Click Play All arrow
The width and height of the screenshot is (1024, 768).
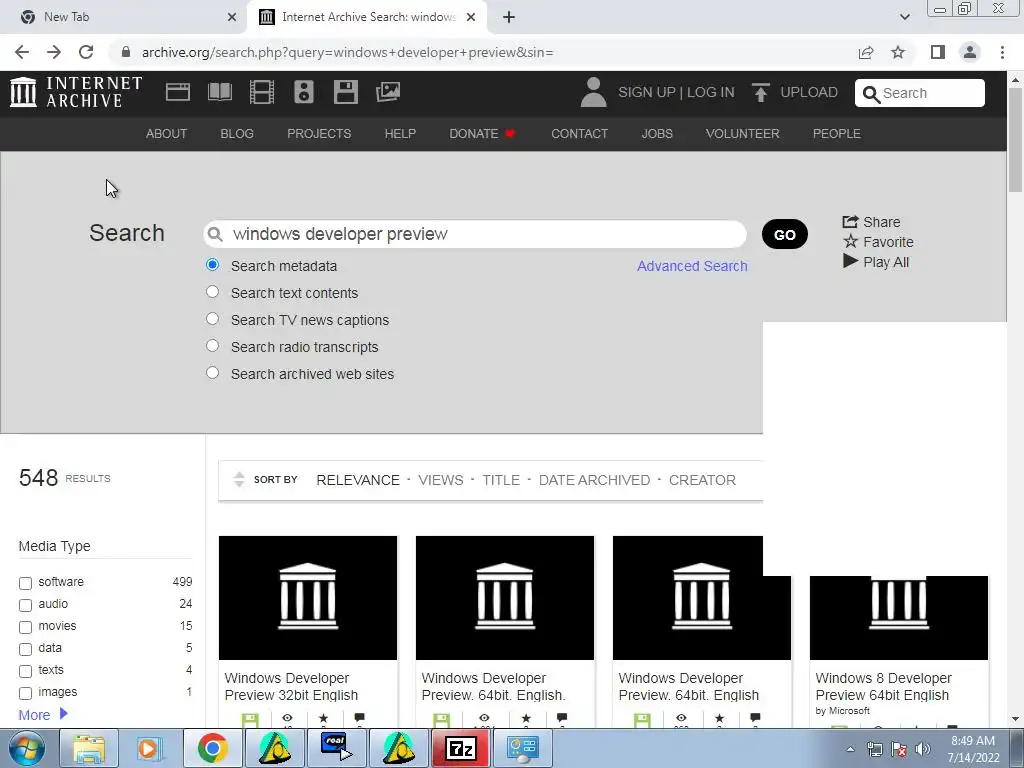coord(876,262)
